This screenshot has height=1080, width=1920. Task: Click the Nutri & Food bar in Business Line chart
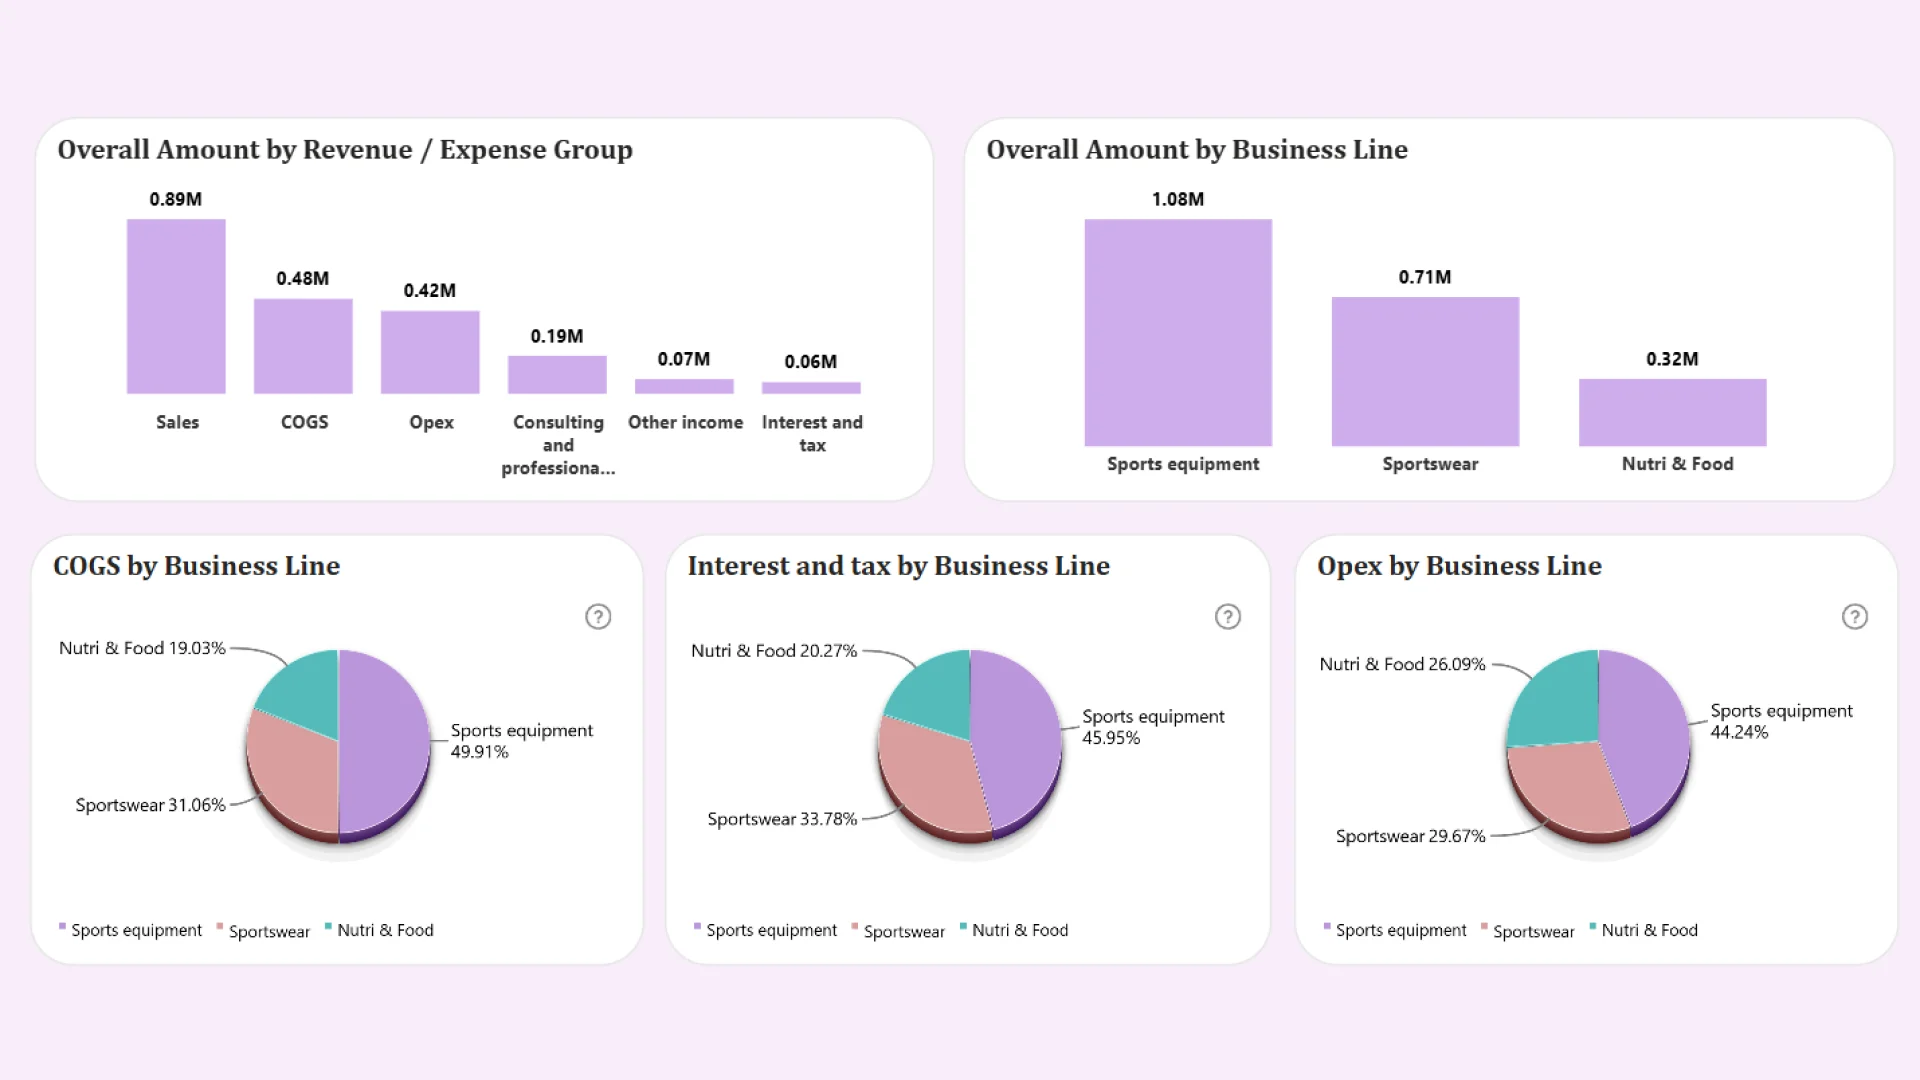1673,412
